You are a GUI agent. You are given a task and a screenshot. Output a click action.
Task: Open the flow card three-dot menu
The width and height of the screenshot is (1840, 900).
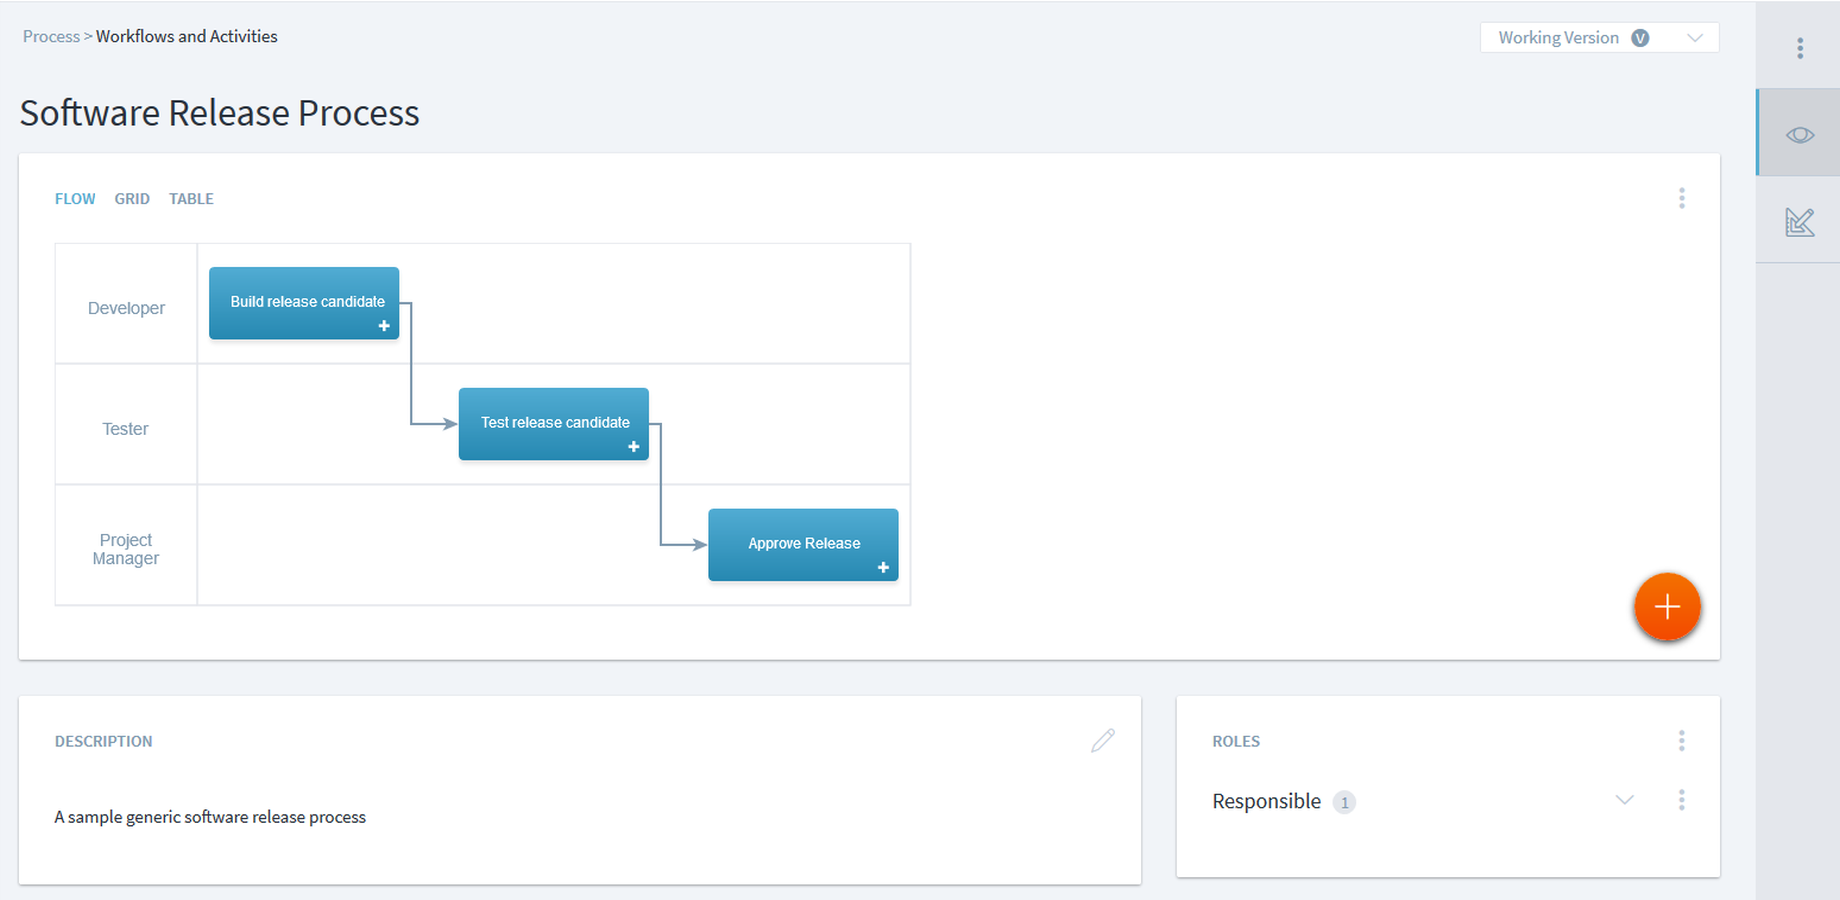1681,198
